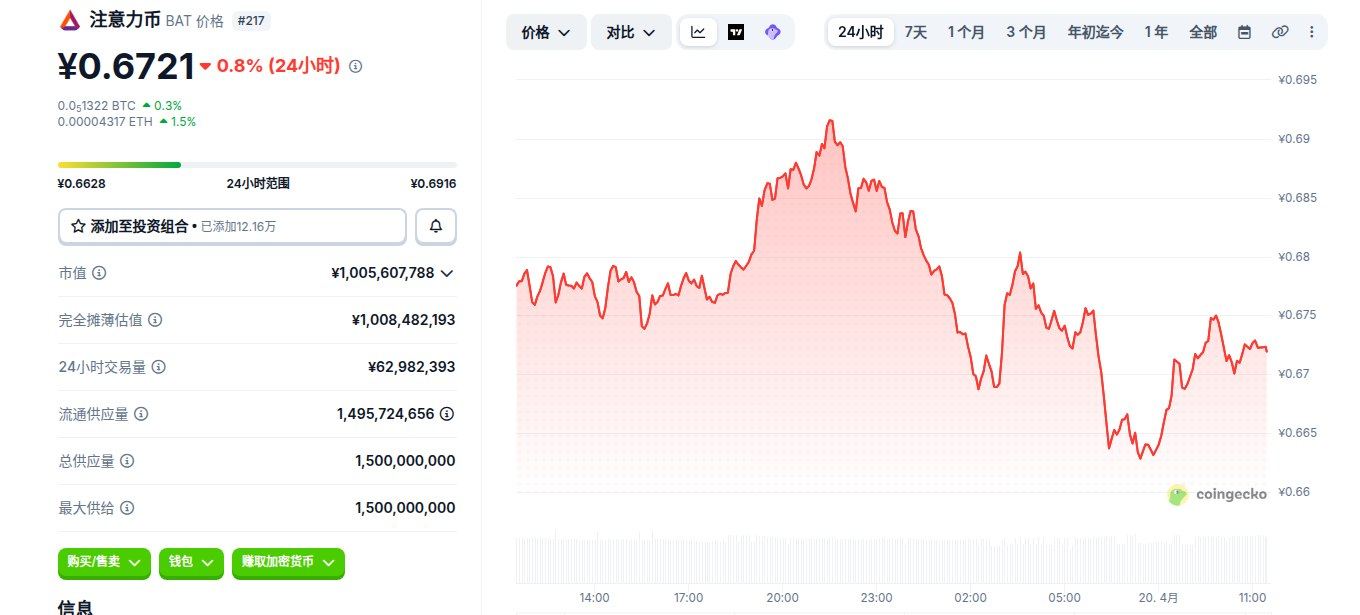Open the 对比 comparison dropdown
Viewport: 1360px width, 615px height.
click(x=631, y=32)
